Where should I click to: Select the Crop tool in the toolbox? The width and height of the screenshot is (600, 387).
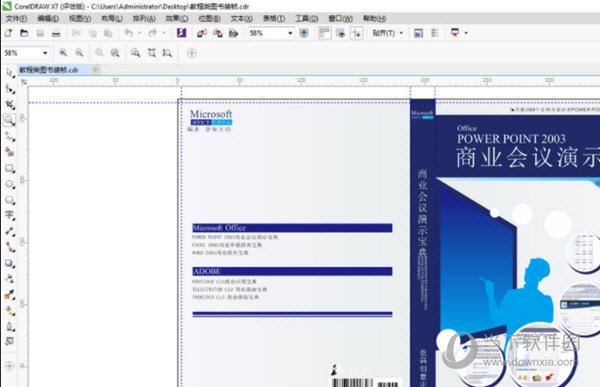10,105
